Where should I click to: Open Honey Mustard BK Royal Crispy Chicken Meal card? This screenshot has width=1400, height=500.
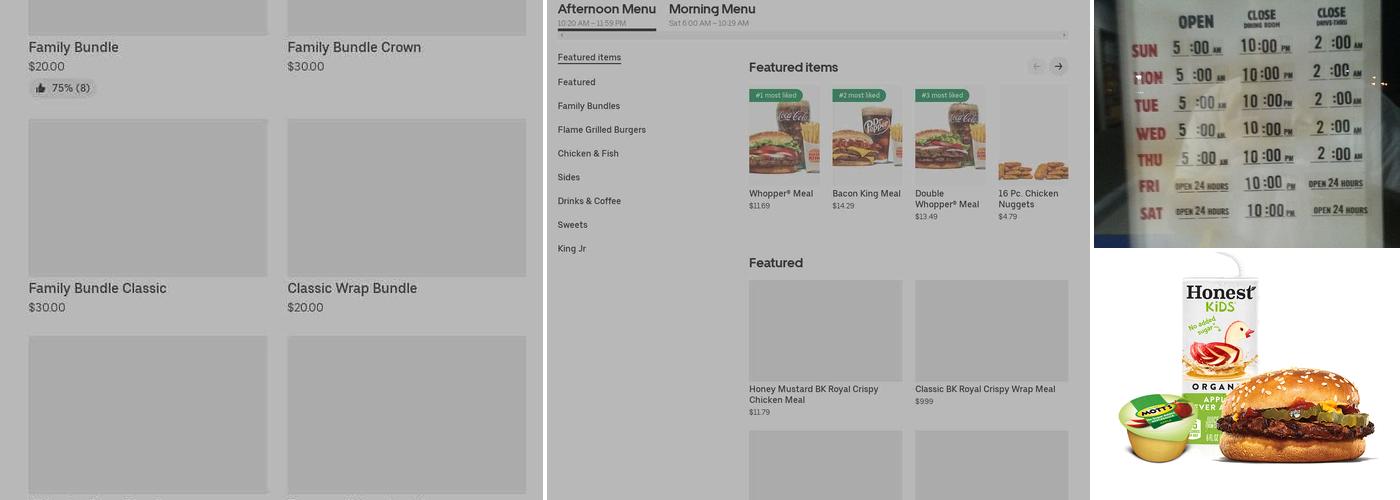(825, 348)
